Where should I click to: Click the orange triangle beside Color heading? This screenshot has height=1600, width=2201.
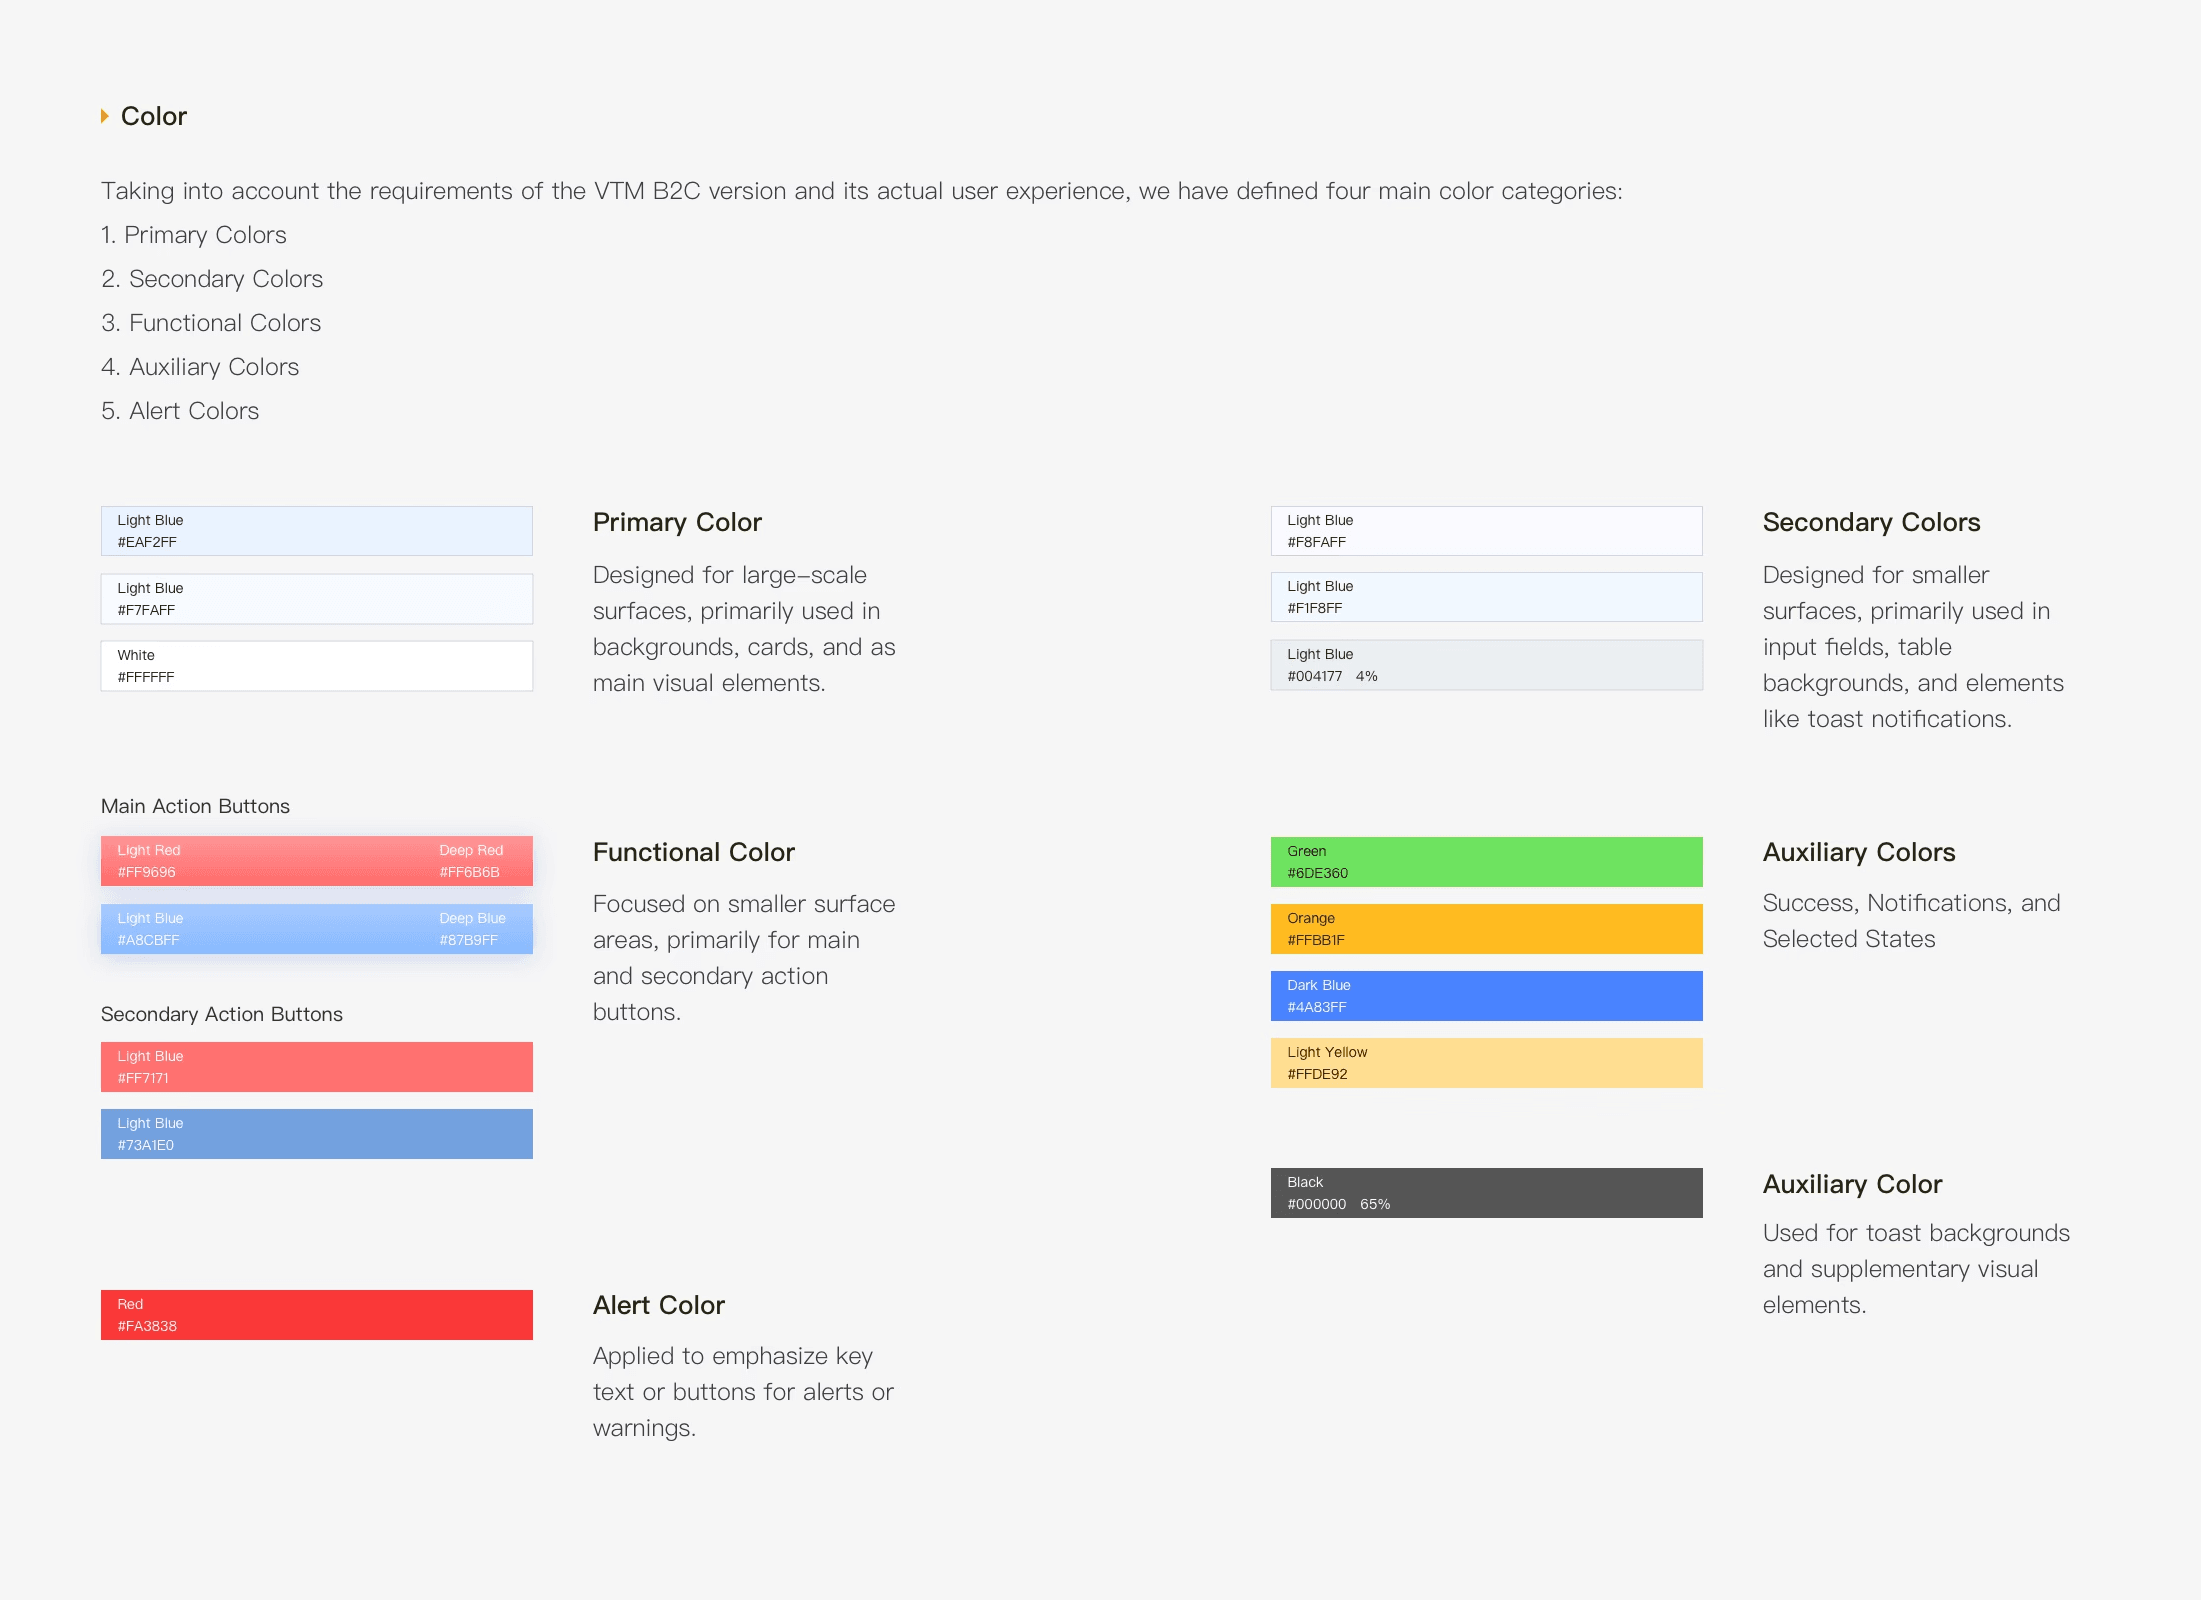coord(104,117)
